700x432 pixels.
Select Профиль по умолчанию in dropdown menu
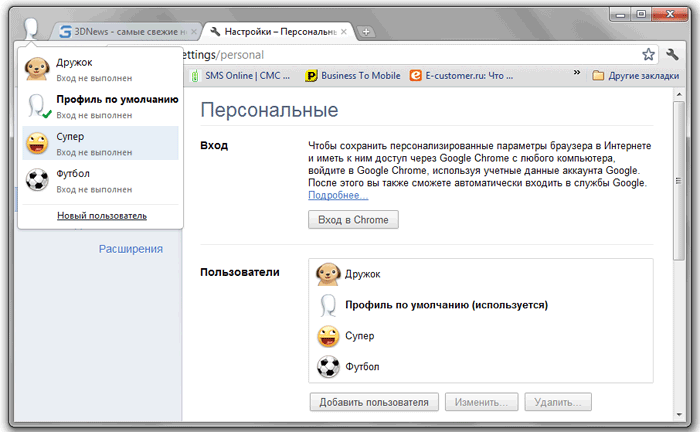coord(100,106)
